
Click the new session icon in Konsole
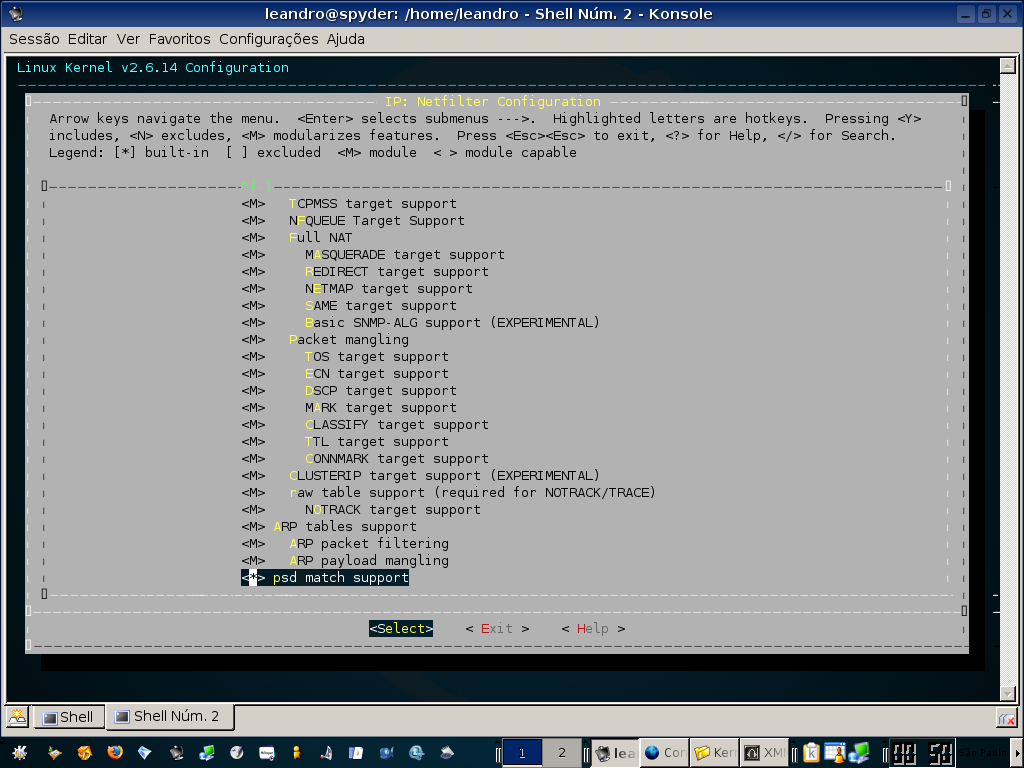coord(18,716)
